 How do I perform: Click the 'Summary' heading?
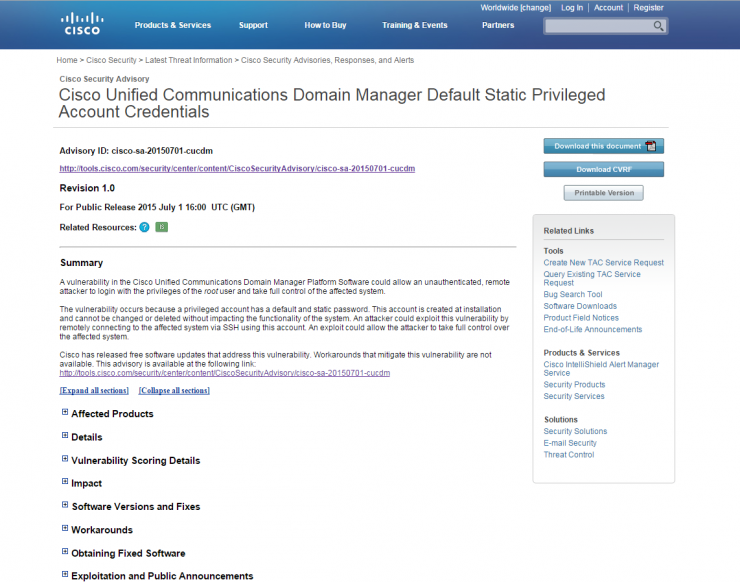tap(81, 263)
